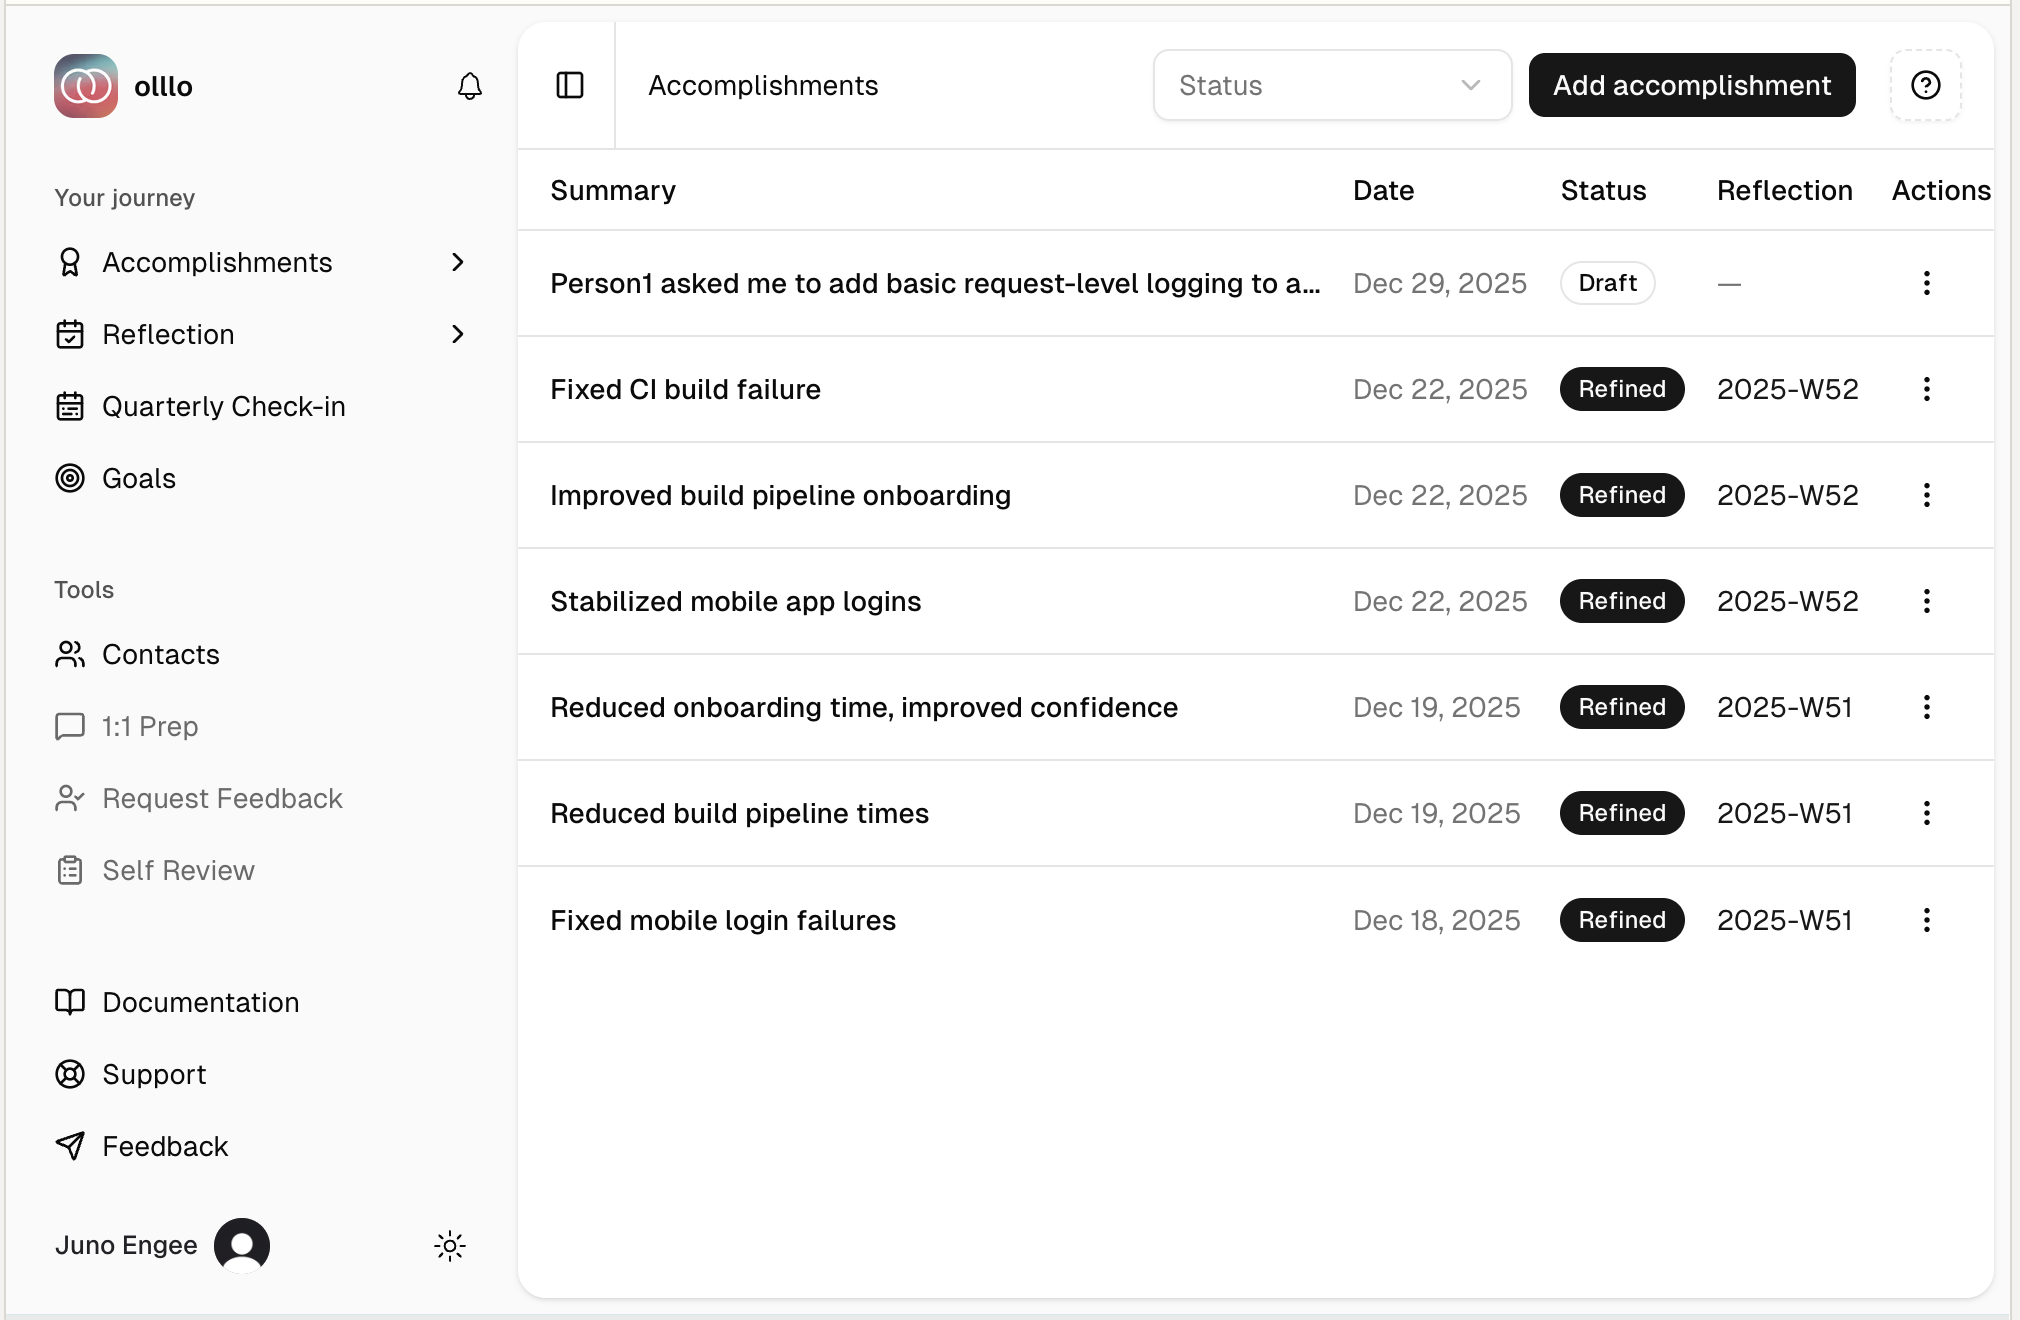The image size is (2020, 1320).
Task: Open the Documentation book icon
Action: [x=70, y=1002]
